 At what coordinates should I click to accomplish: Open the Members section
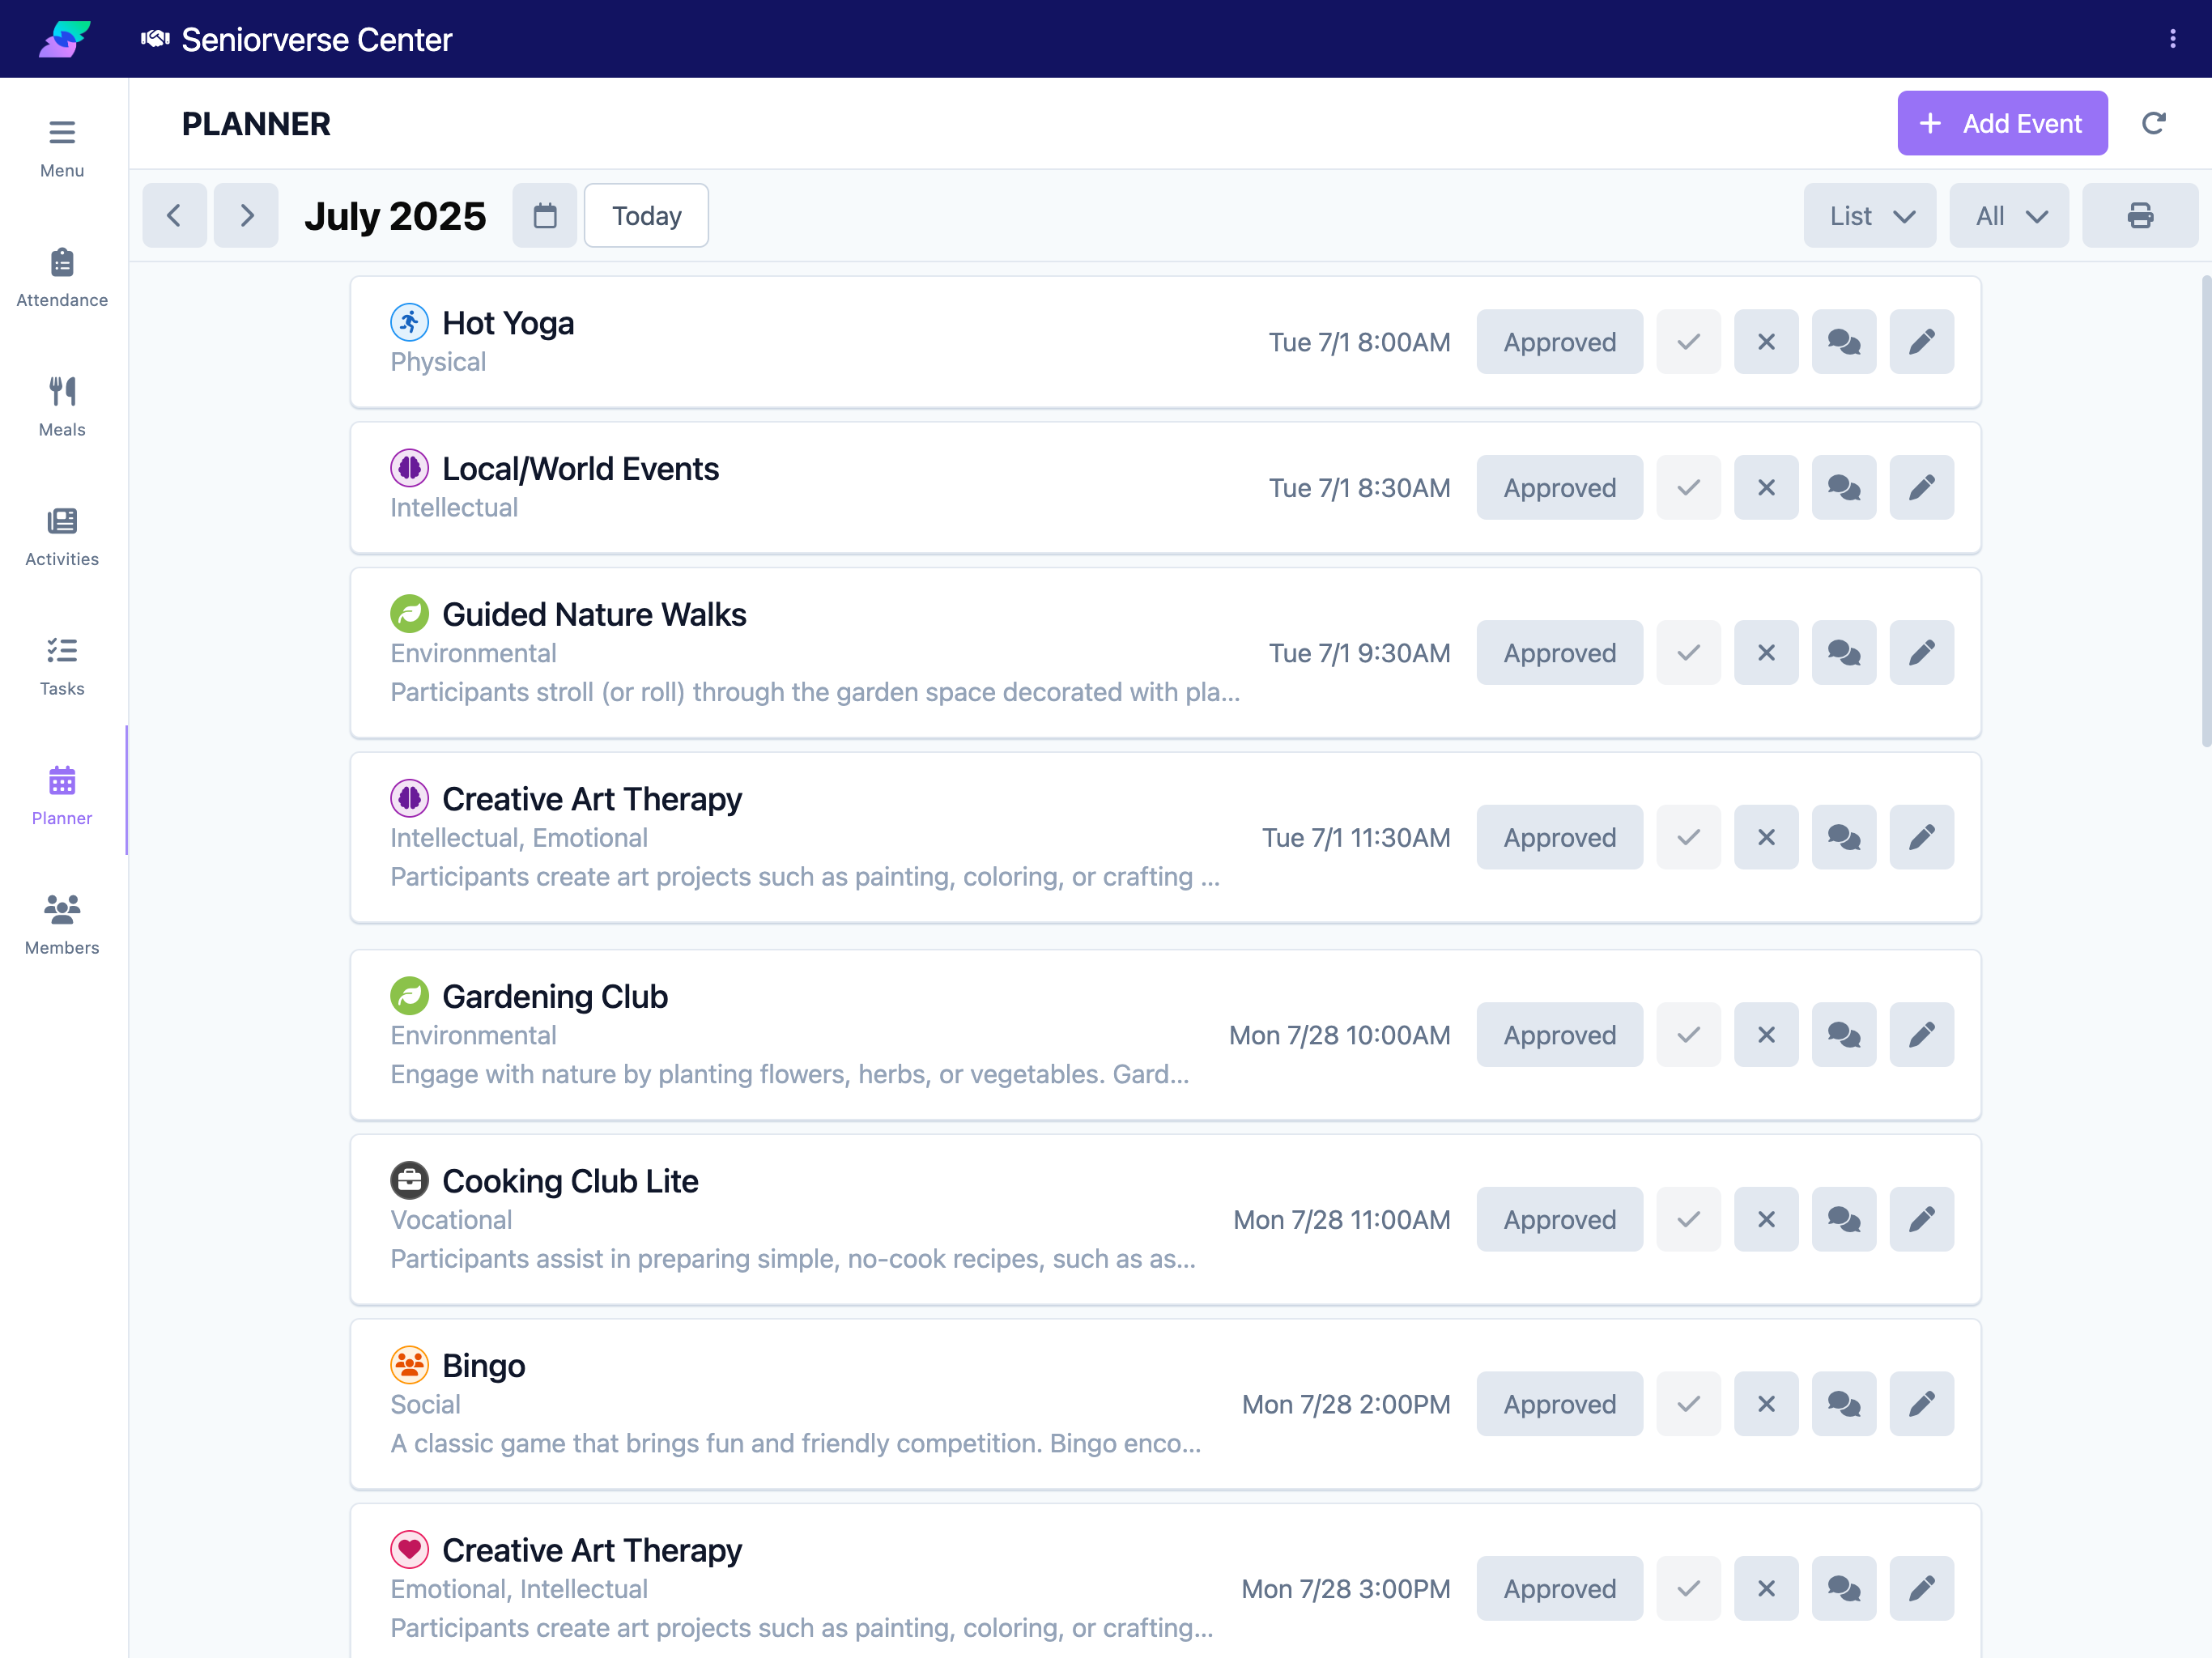coord(62,925)
